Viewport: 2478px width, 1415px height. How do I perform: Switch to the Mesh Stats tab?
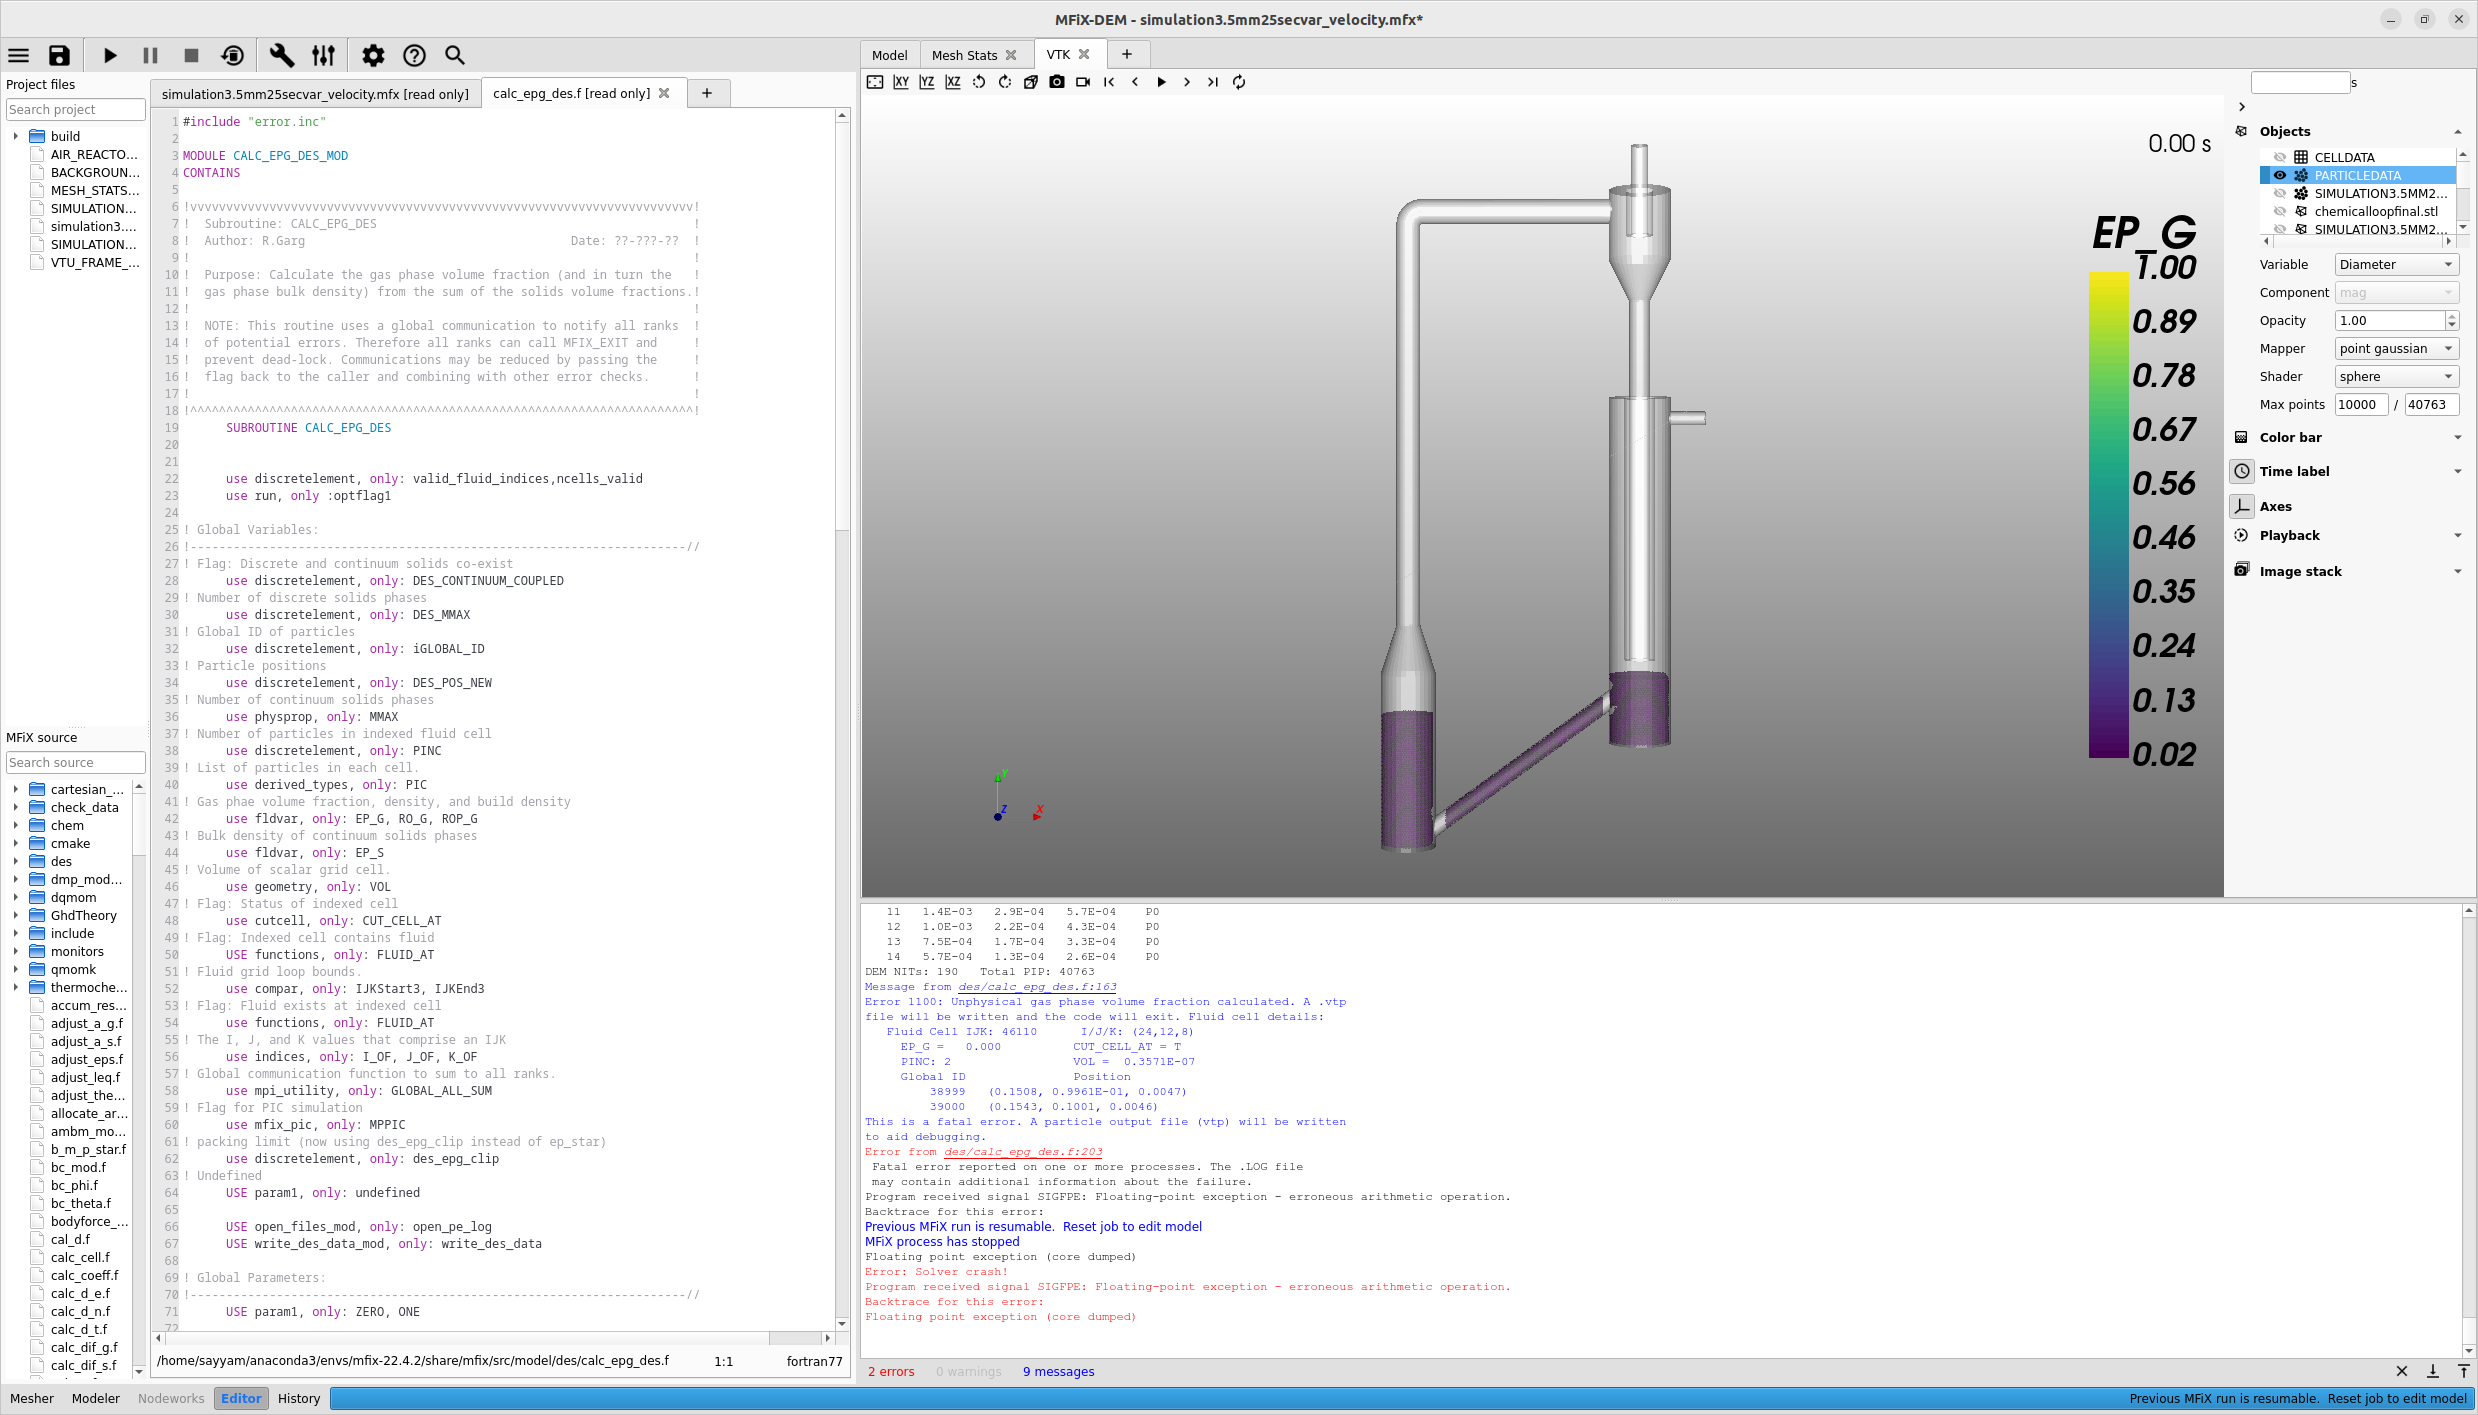(x=964, y=55)
